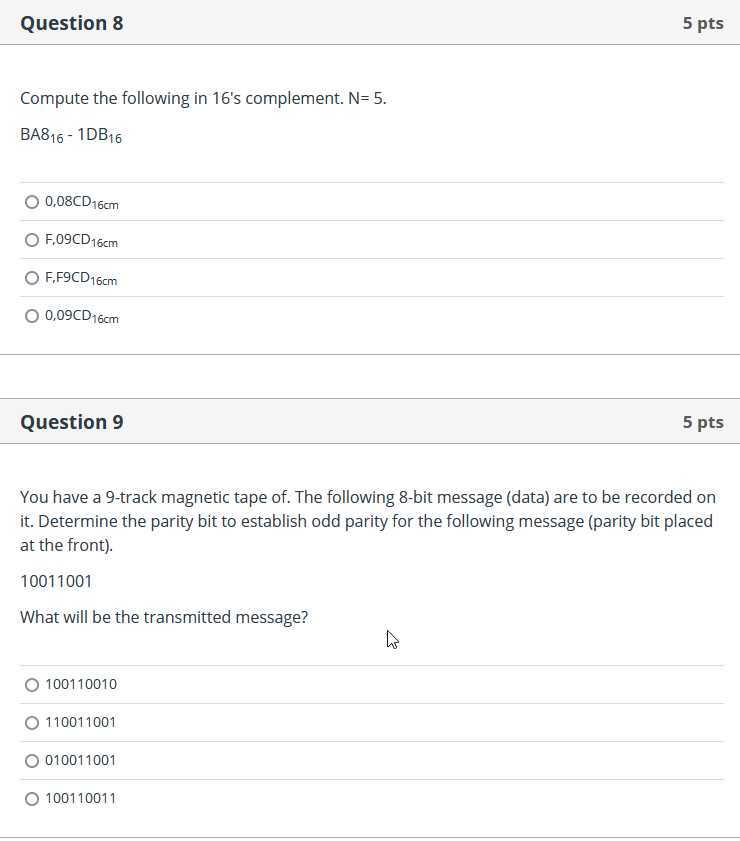The width and height of the screenshot is (740, 841).
Task: Click the radio circle beside 100110010
Action: pos(32,684)
